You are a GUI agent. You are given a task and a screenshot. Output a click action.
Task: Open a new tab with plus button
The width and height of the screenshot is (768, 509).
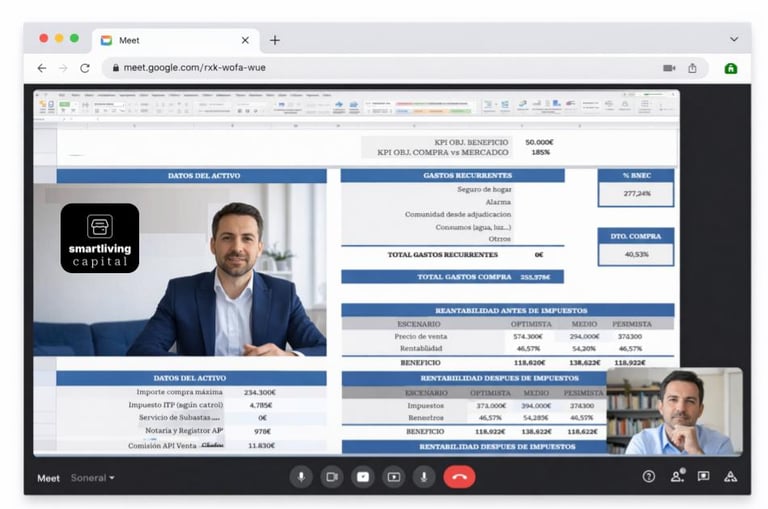275,40
